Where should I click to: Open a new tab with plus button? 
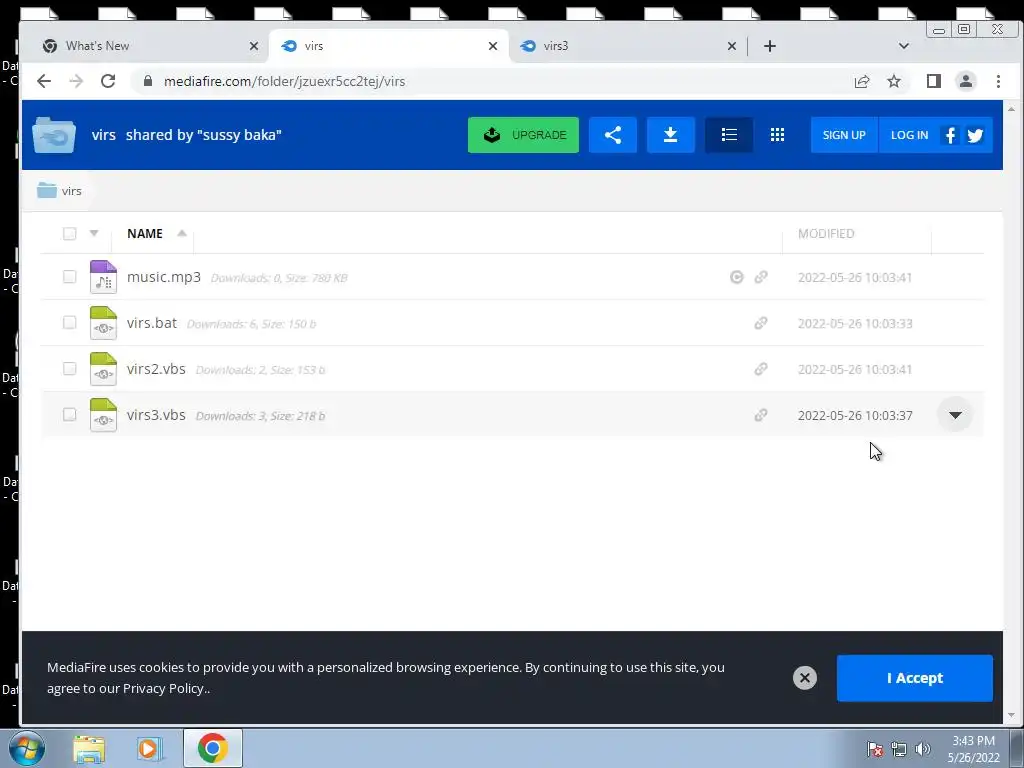click(x=770, y=46)
